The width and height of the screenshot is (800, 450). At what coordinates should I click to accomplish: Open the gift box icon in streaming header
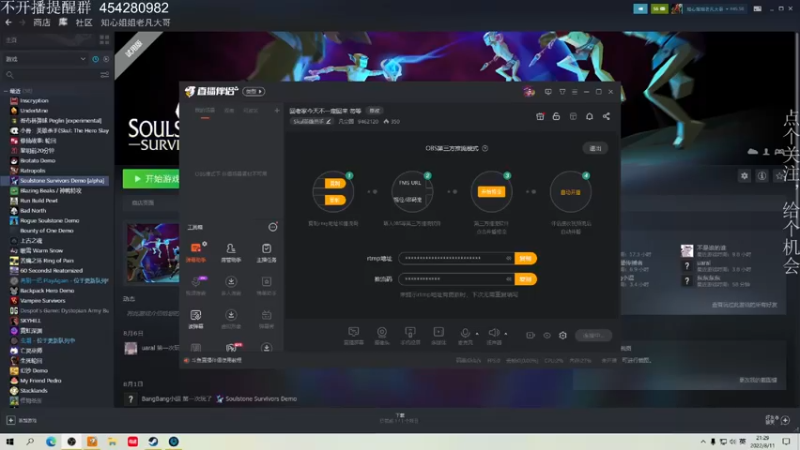540,116
